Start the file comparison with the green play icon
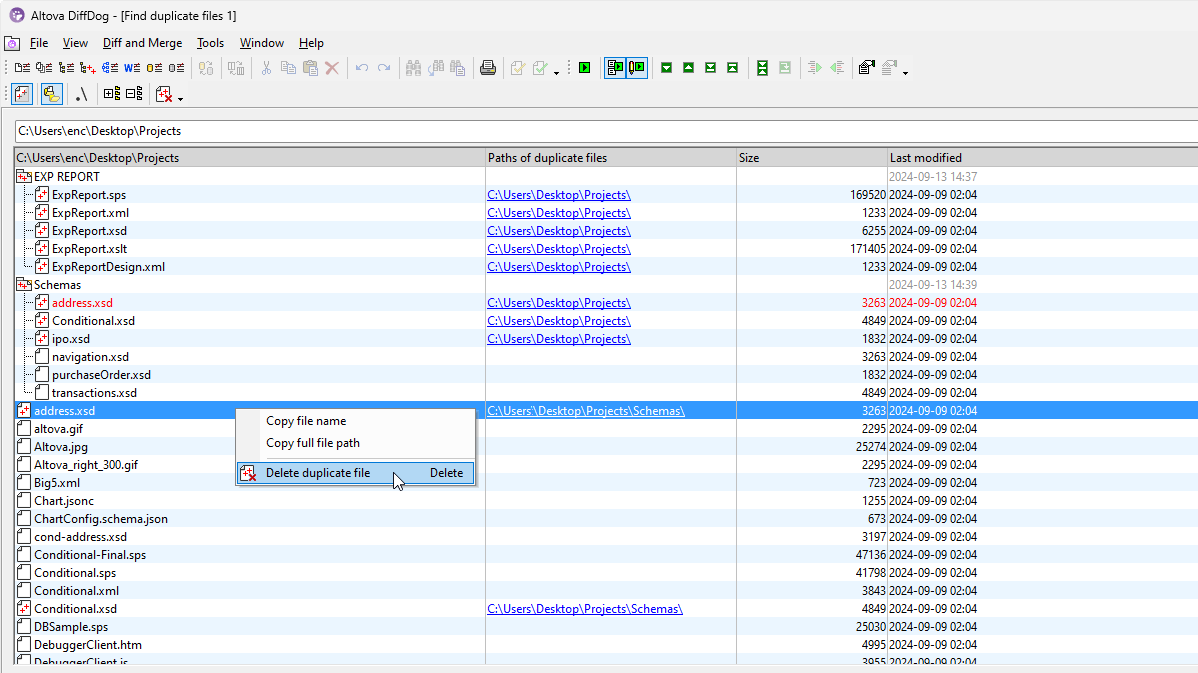This screenshot has width=1198, height=673. 584,67
